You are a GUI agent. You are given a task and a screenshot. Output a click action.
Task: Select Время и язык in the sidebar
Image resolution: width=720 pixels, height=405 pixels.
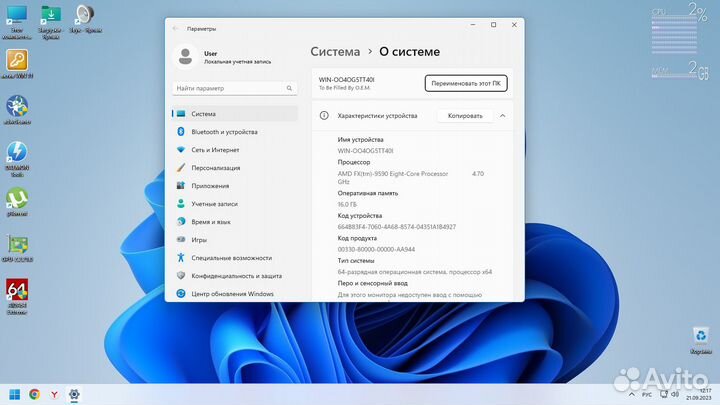coord(210,222)
